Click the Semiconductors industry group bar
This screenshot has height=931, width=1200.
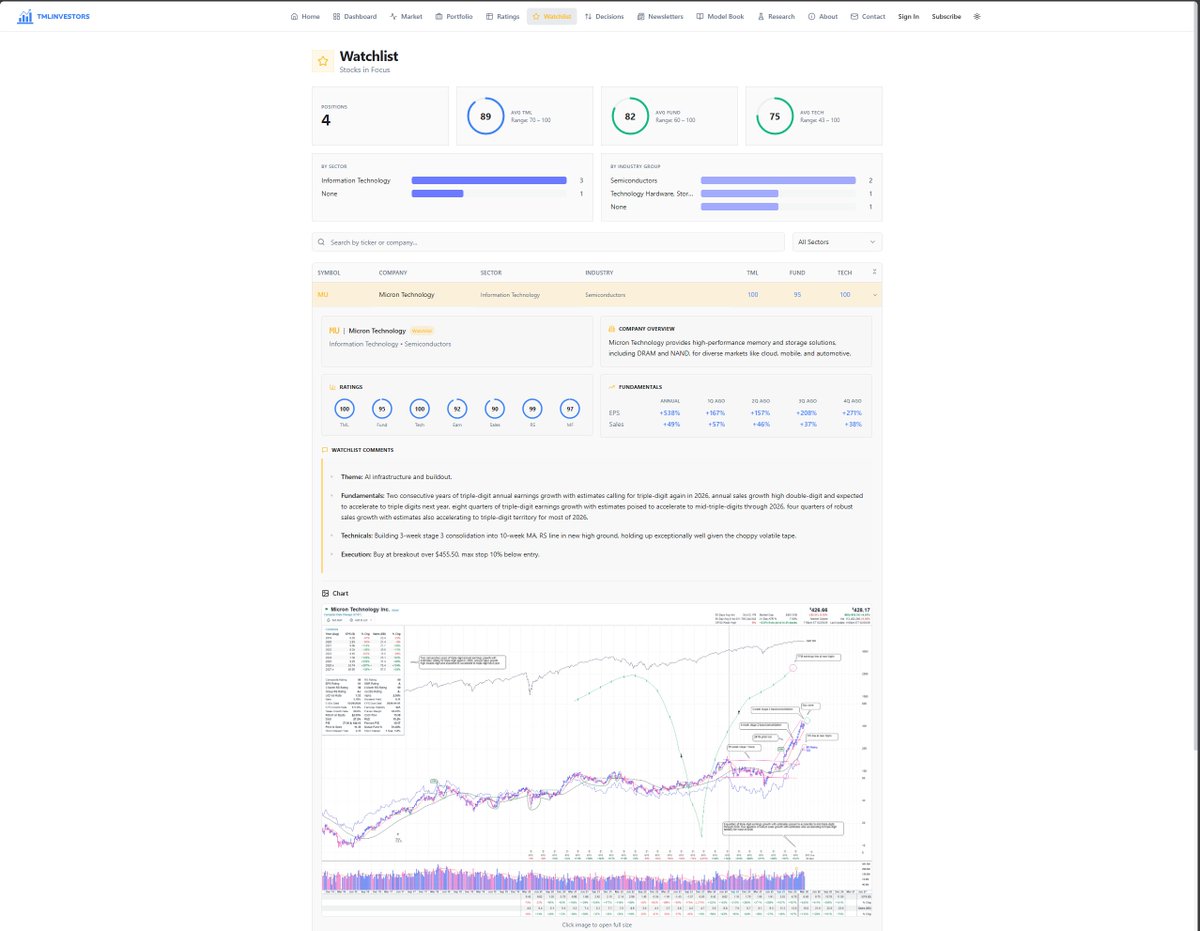click(778, 181)
